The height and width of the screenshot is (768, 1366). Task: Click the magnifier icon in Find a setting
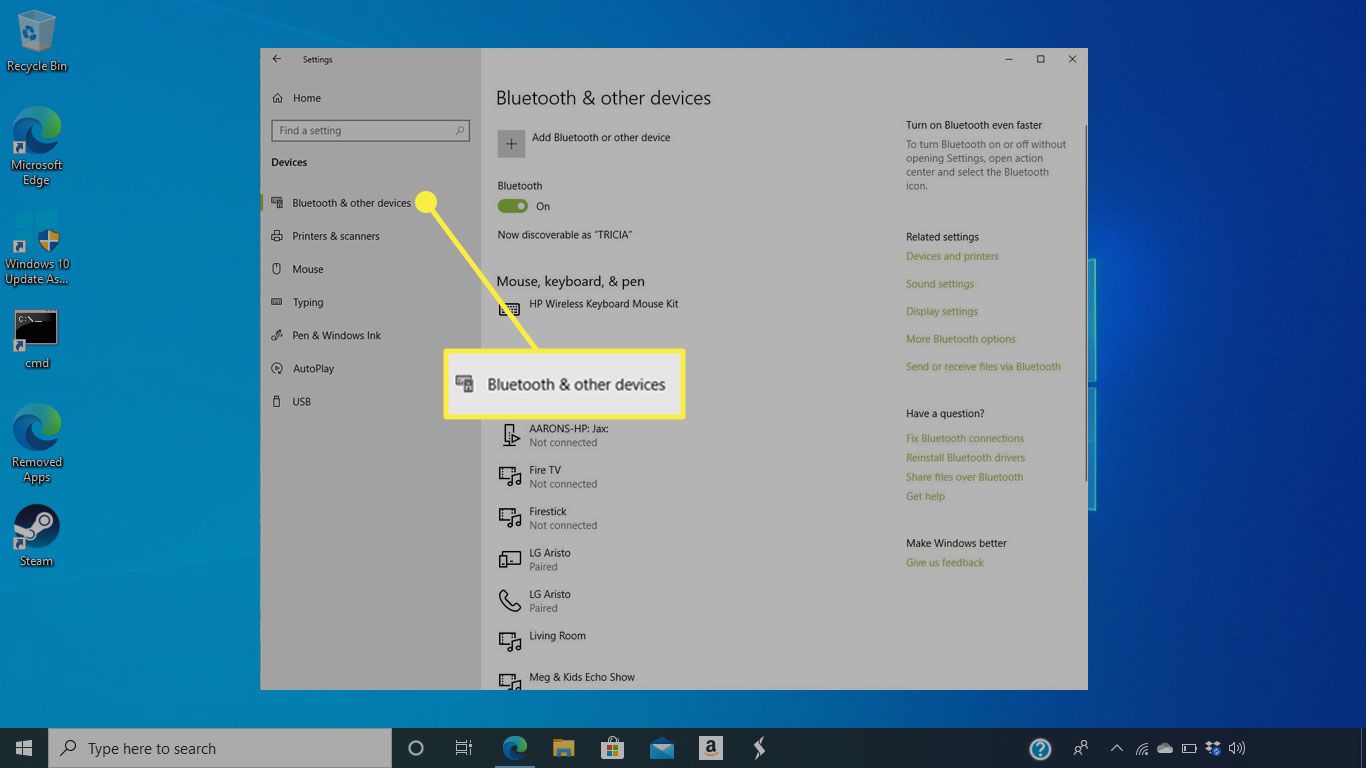click(x=460, y=130)
